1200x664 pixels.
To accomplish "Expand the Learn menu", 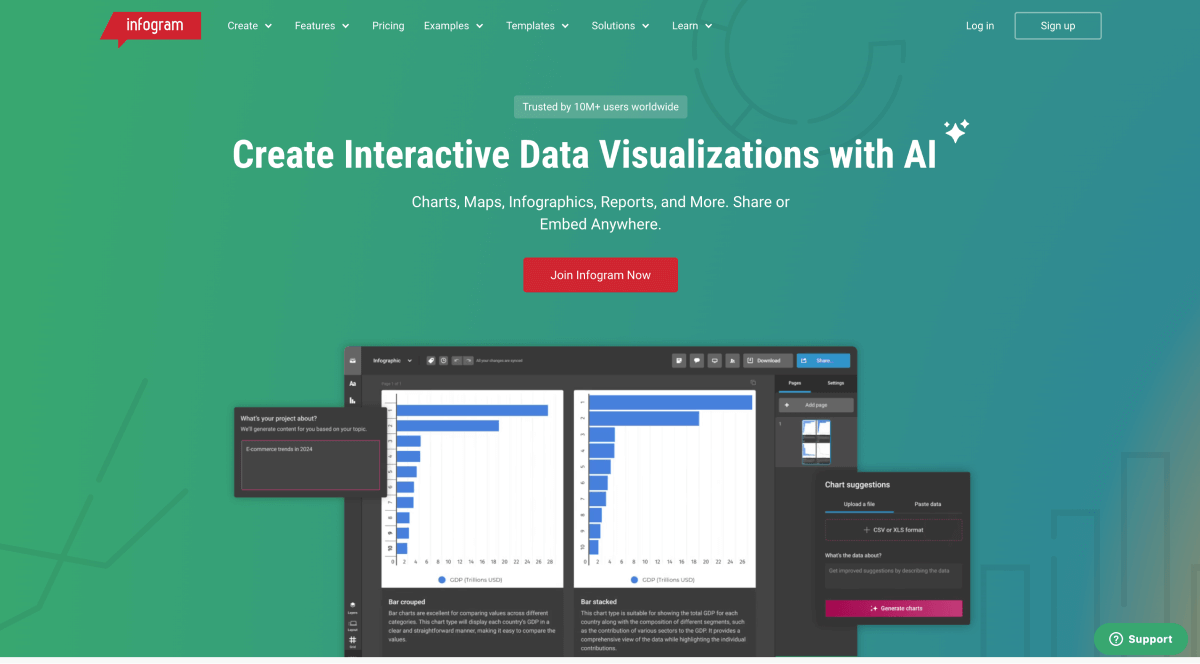I will [692, 26].
